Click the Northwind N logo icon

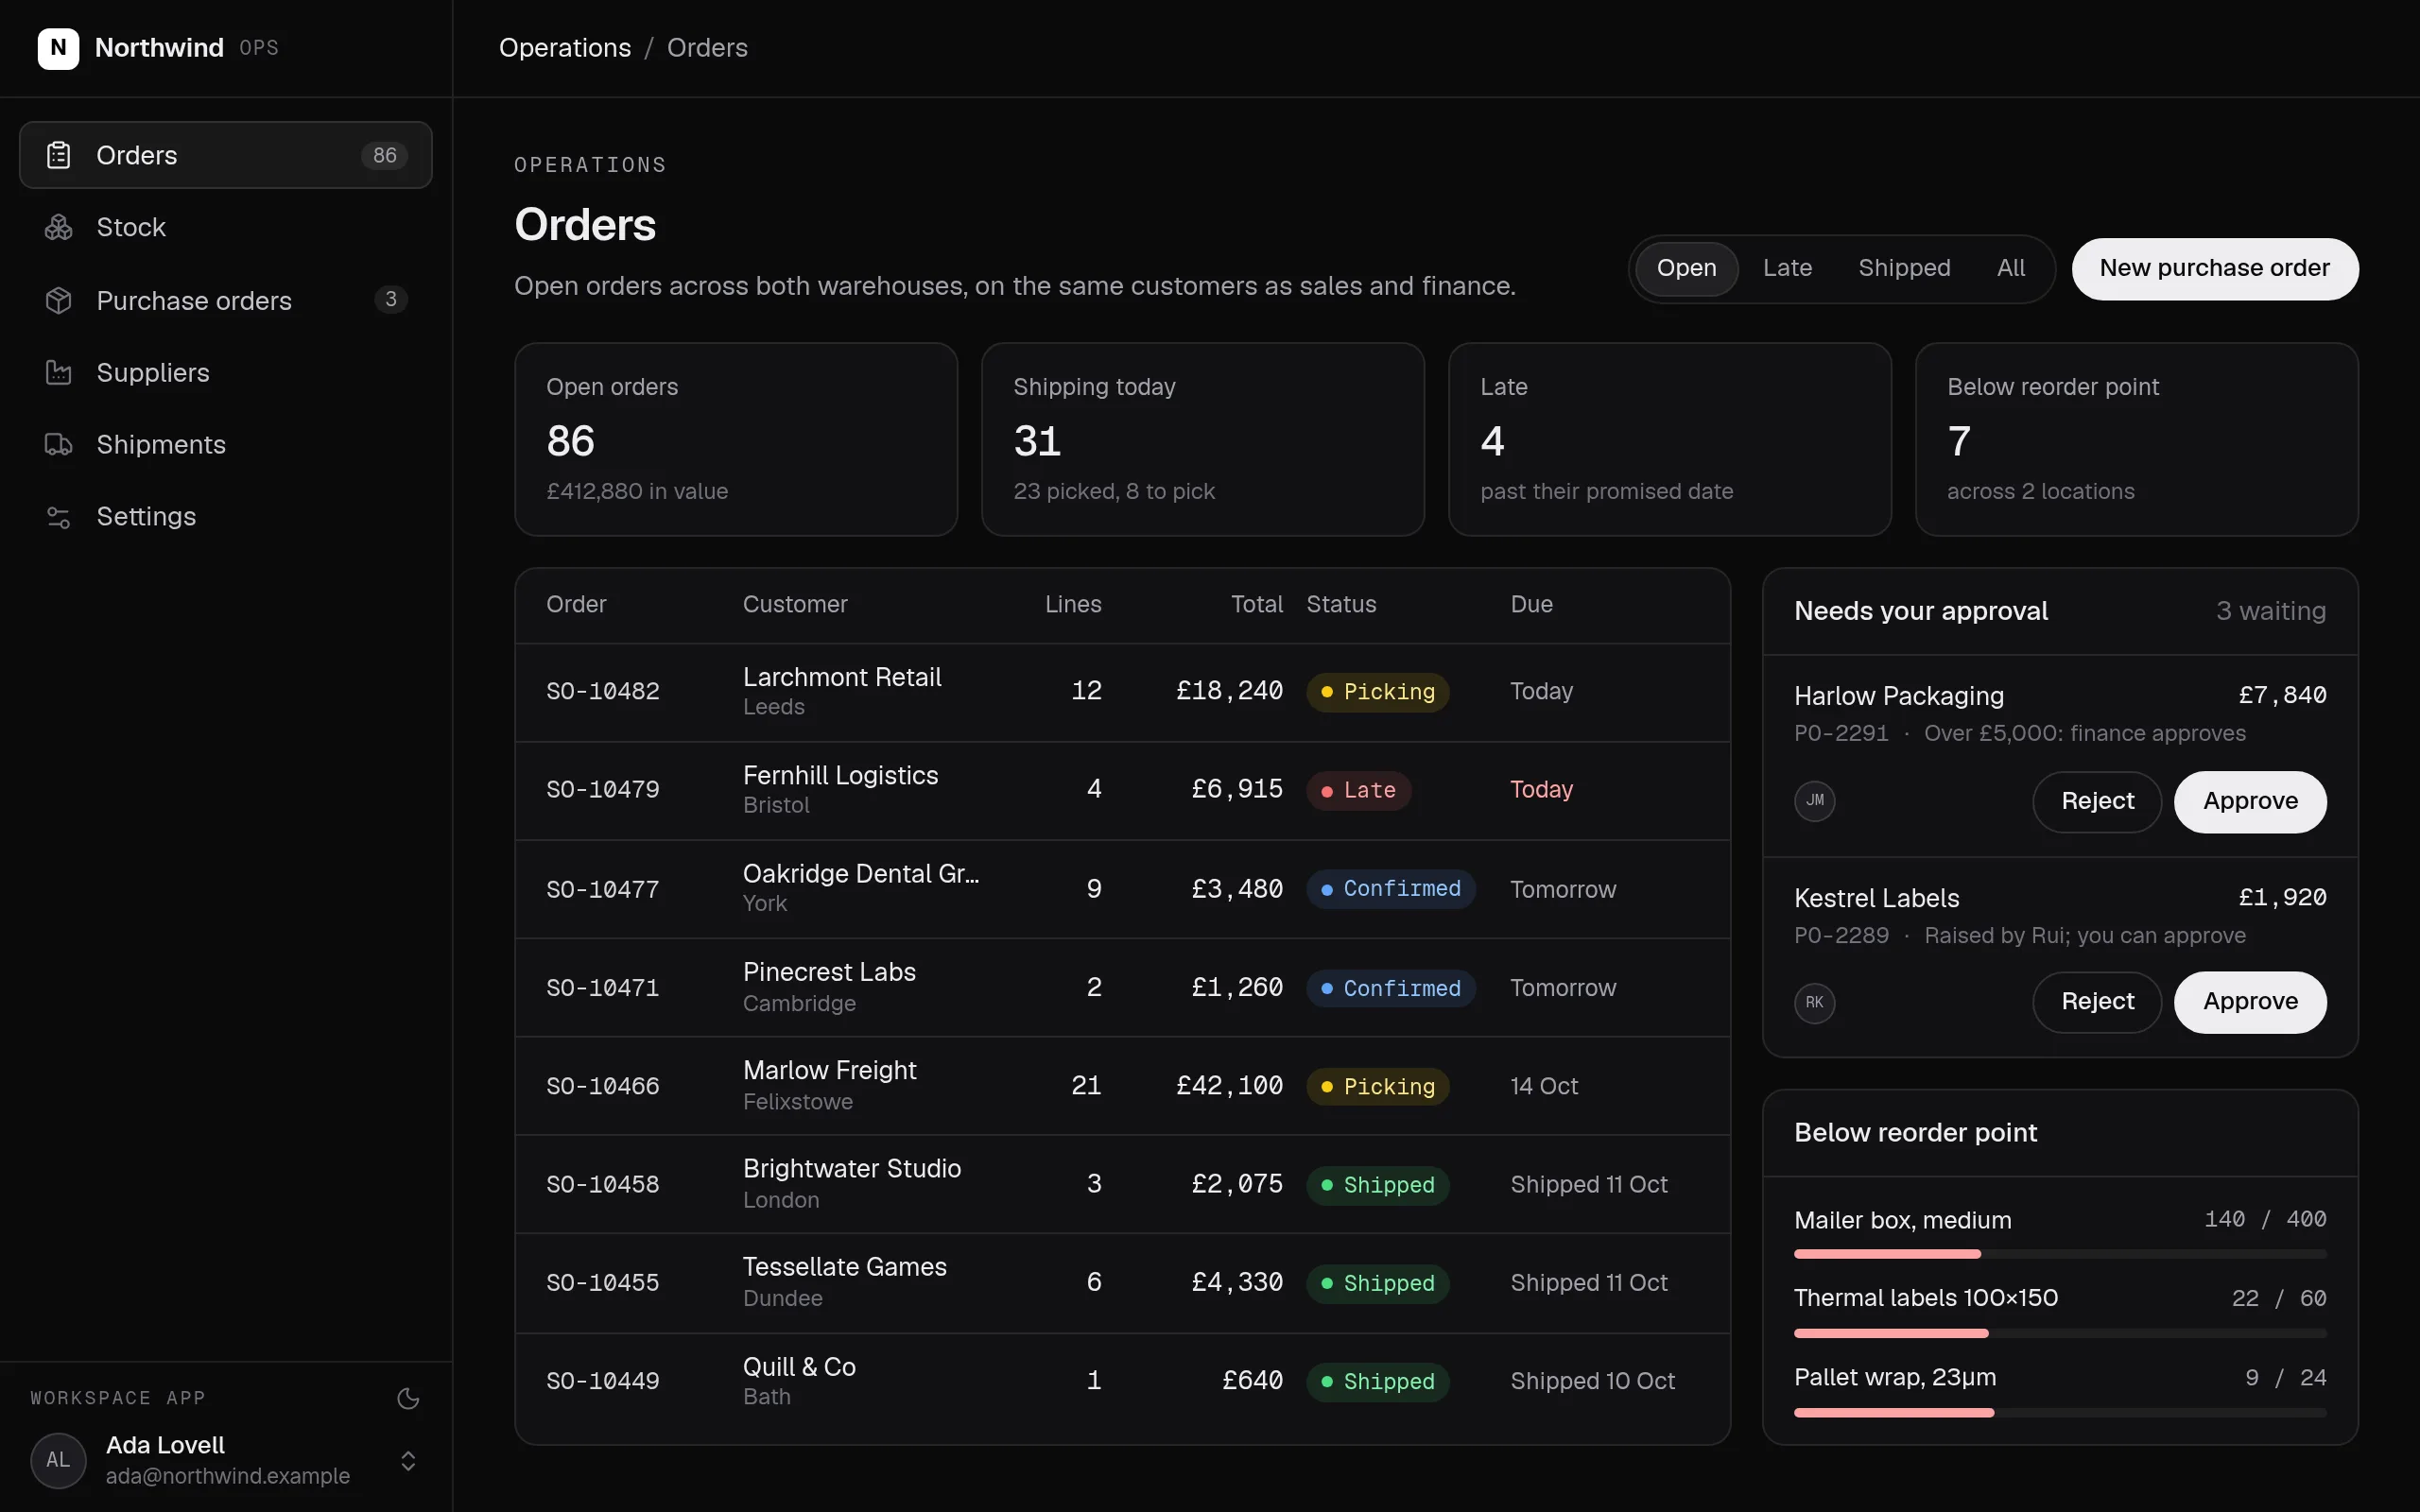58,48
